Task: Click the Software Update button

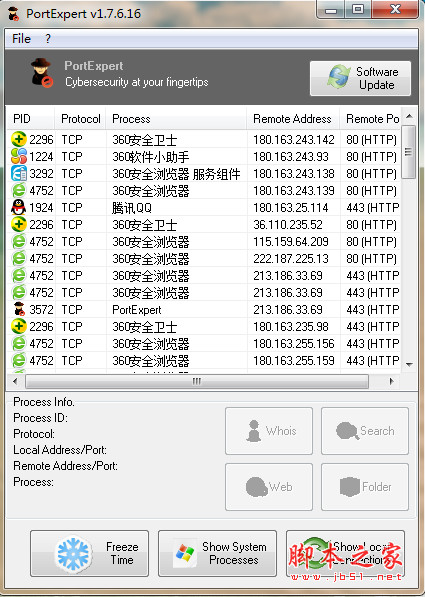Action: (x=360, y=78)
